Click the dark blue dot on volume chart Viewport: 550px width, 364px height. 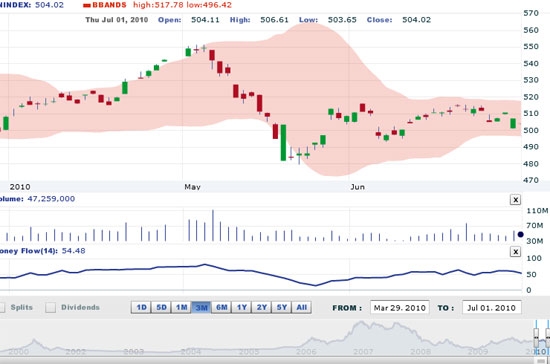(520, 234)
